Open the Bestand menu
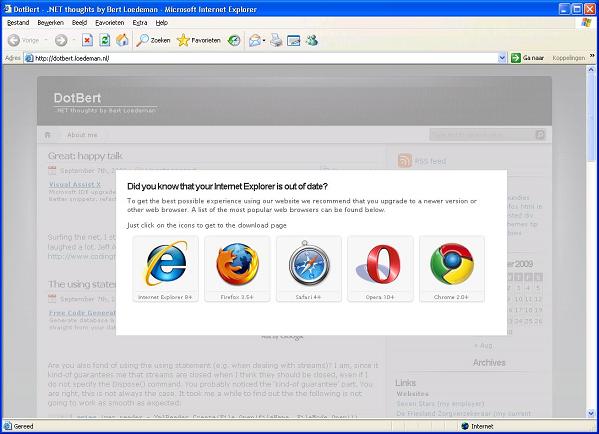The image size is (599, 434). [x=18, y=23]
